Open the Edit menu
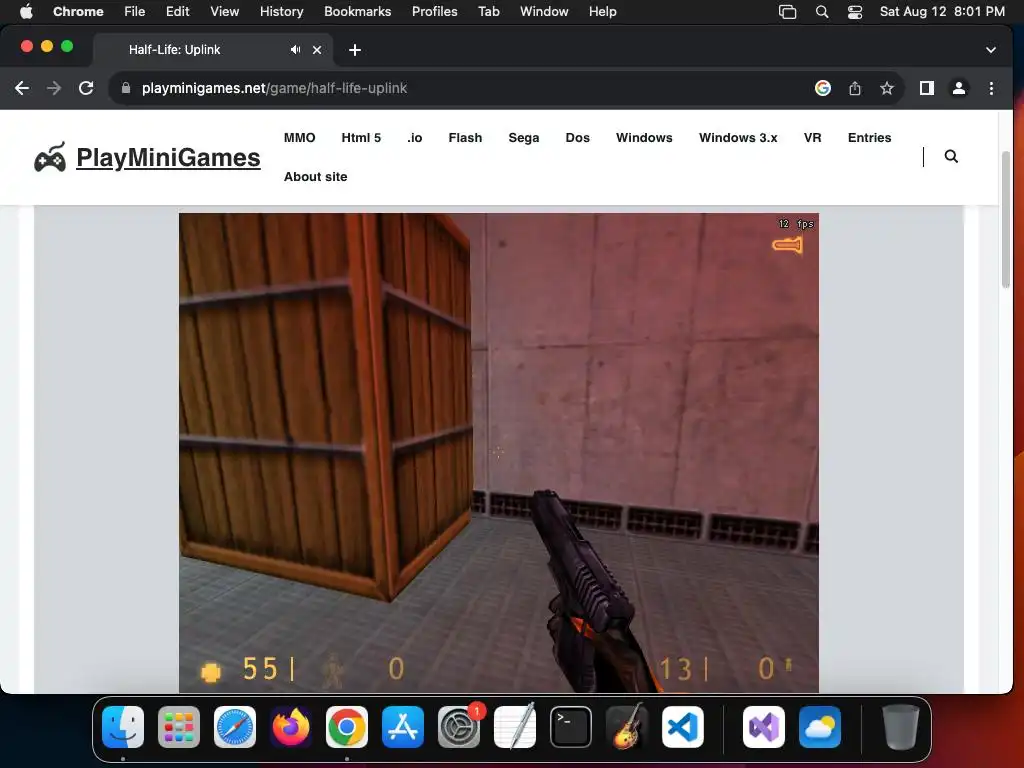 (177, 12)
